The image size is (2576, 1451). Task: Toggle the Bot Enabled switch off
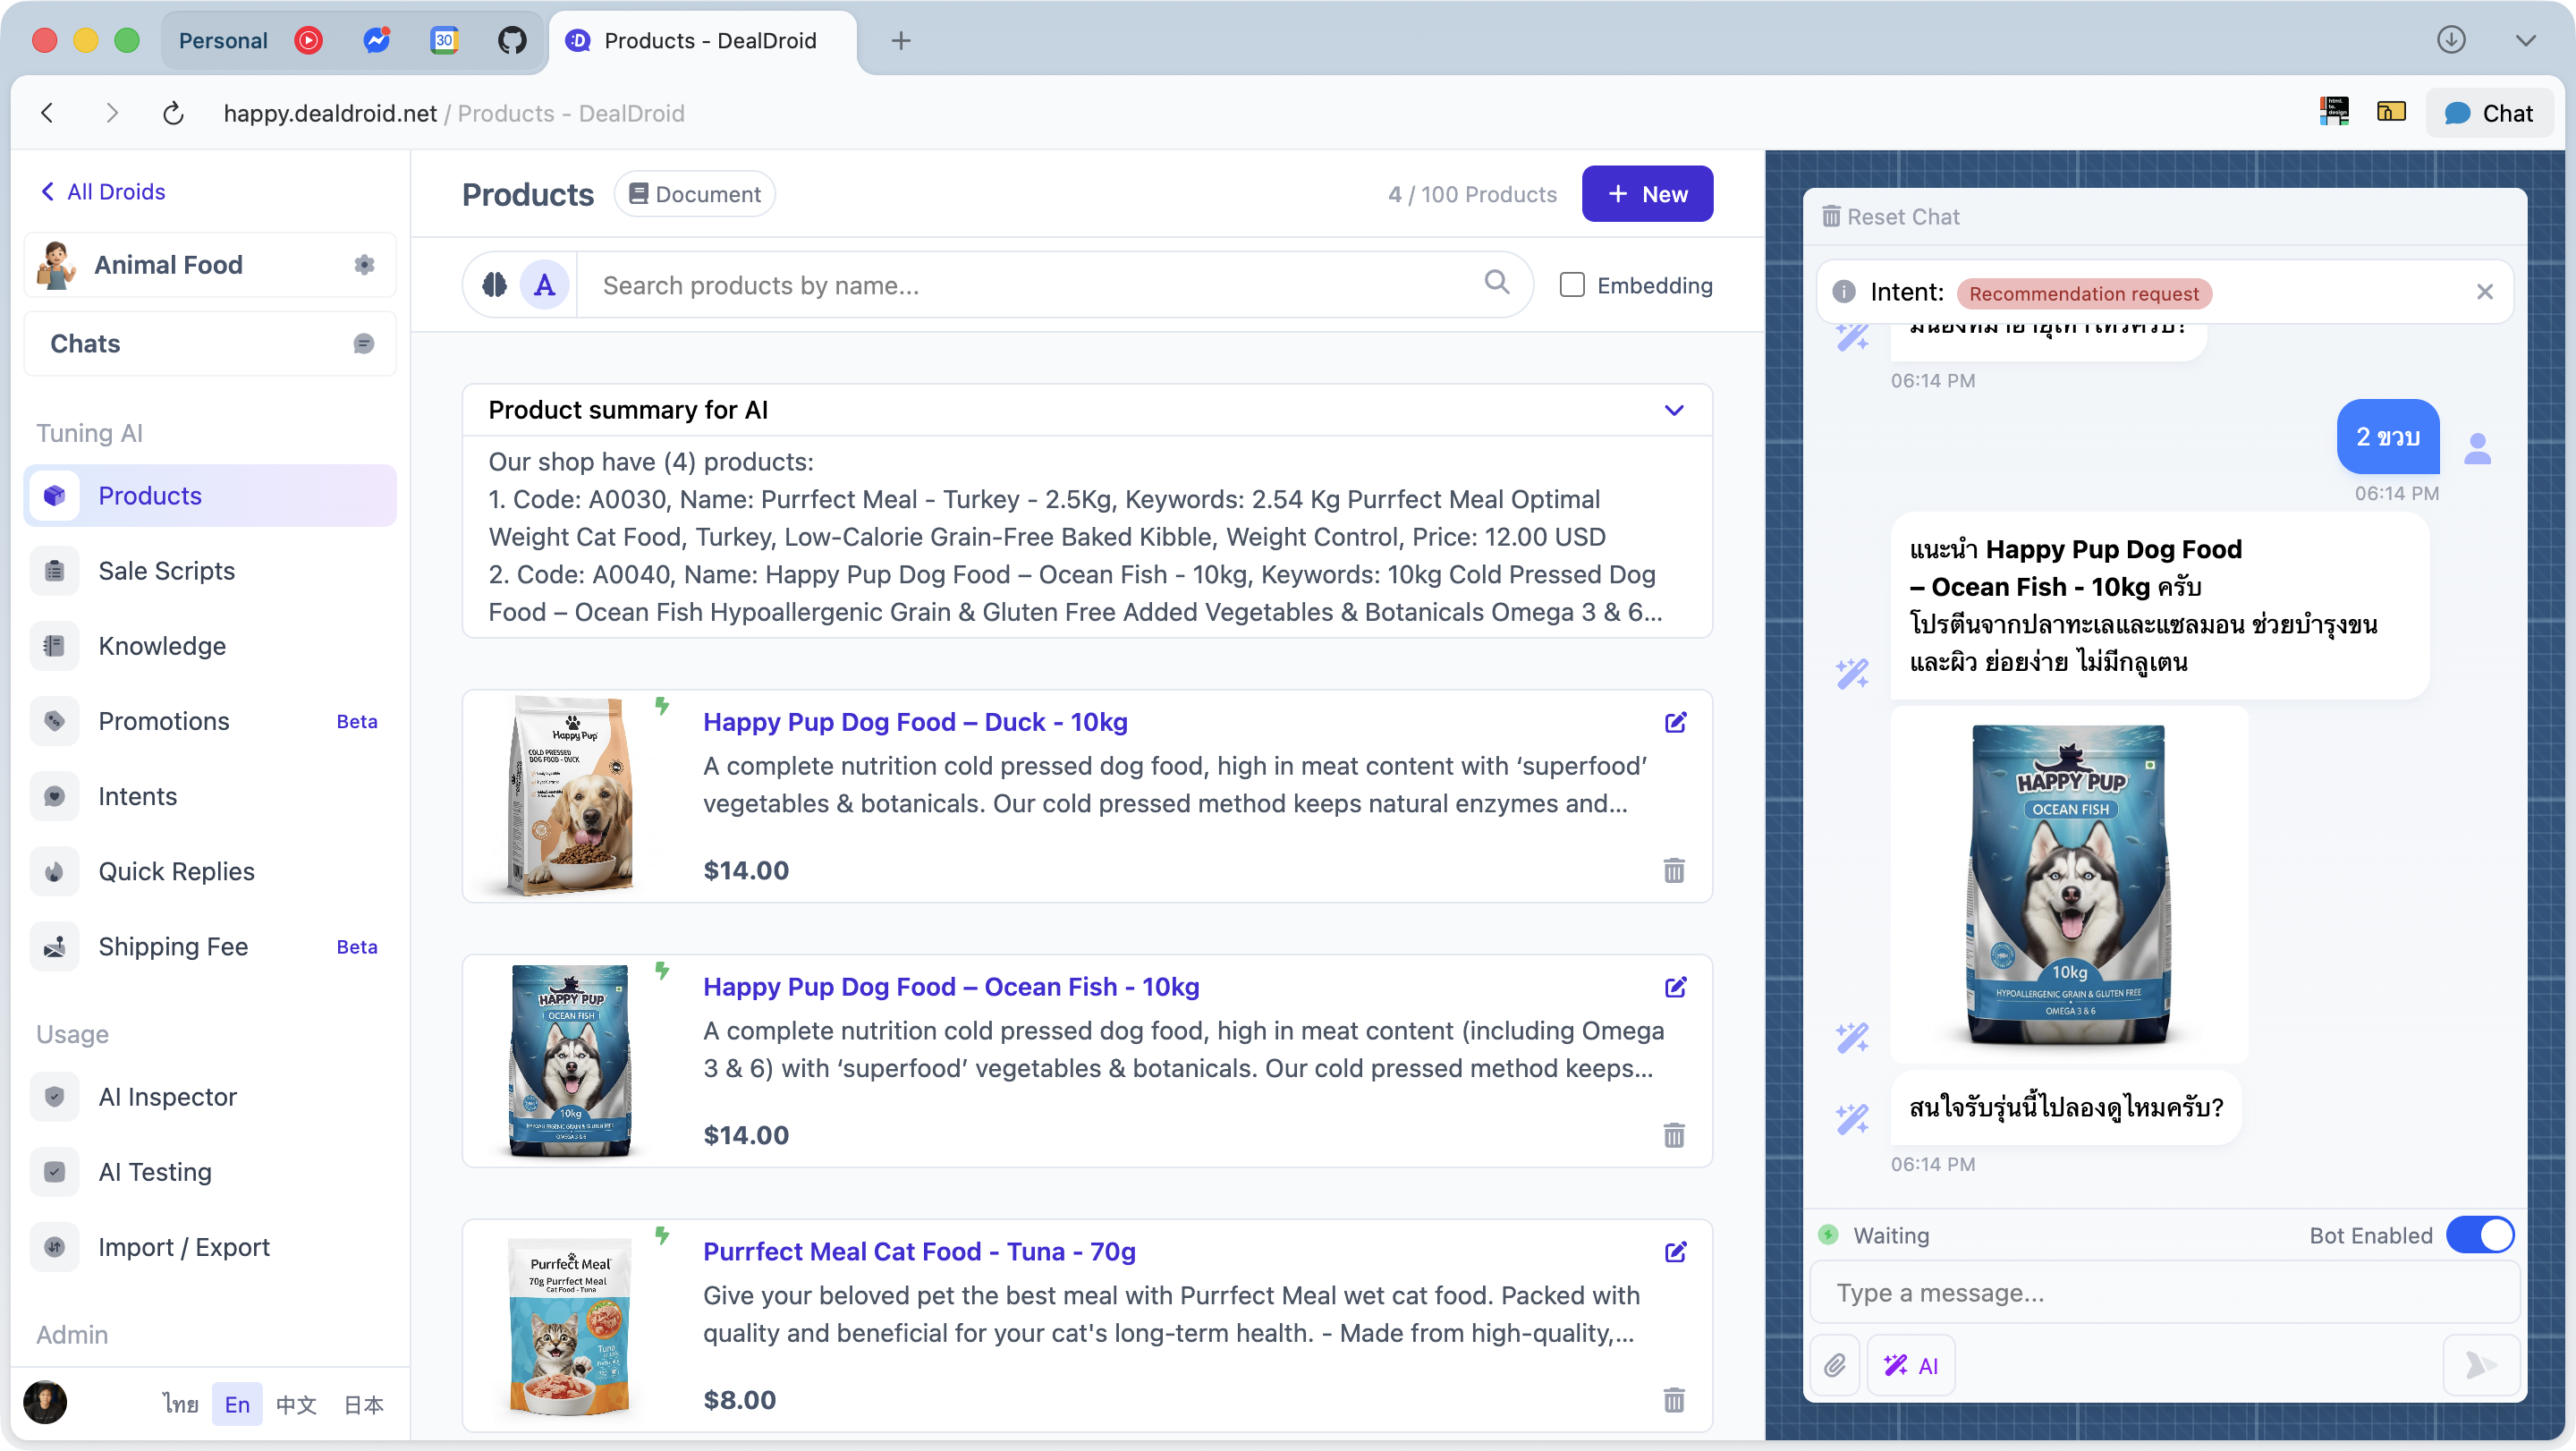tap(2481, 1235)
